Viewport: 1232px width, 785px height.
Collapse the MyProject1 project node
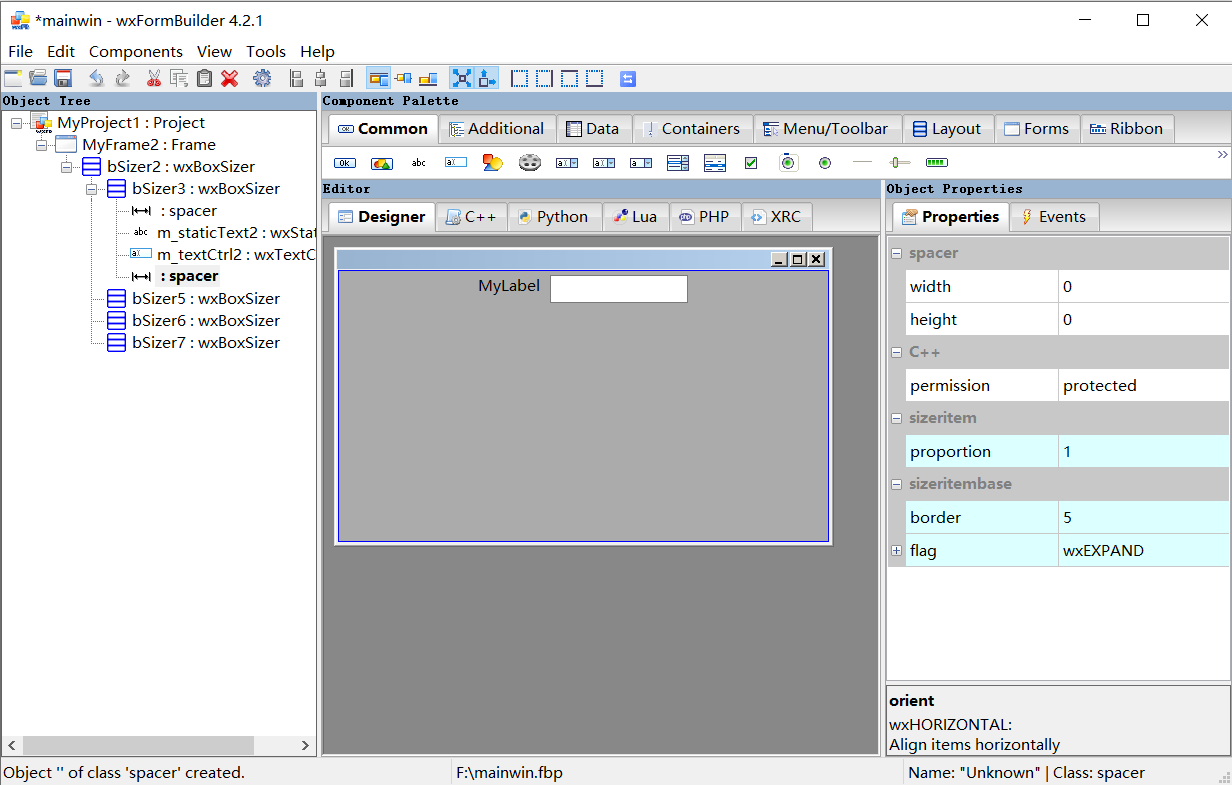click(x=14, y=122)
